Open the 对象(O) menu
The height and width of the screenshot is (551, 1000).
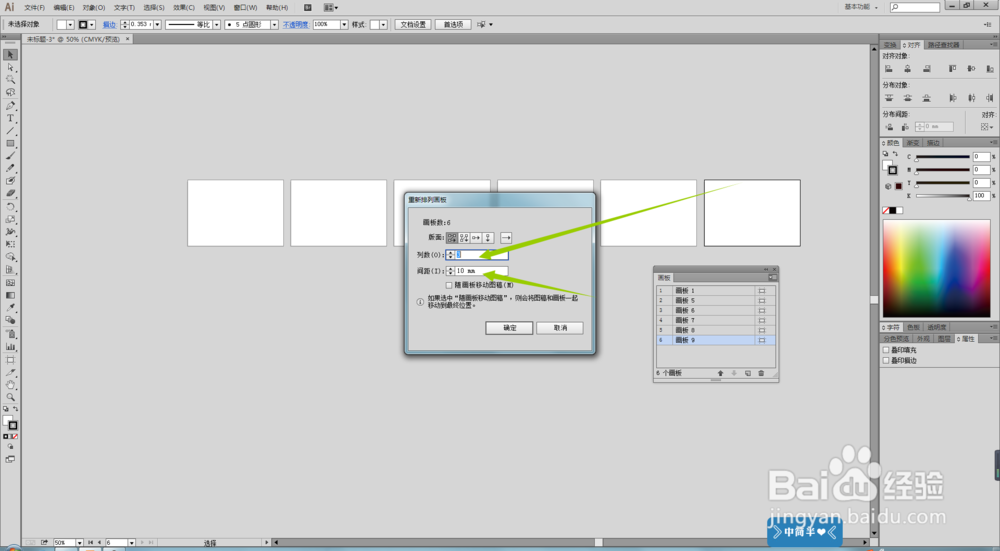94,8
